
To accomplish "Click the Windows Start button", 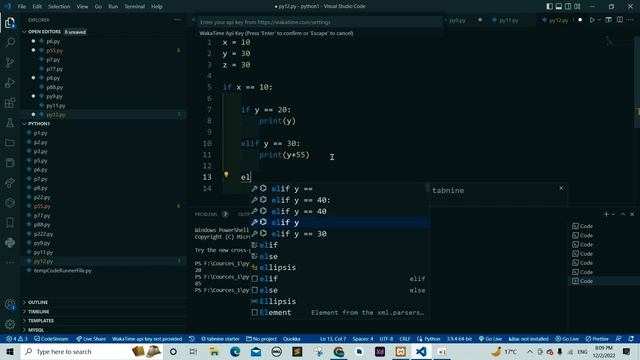I will 10,351.
